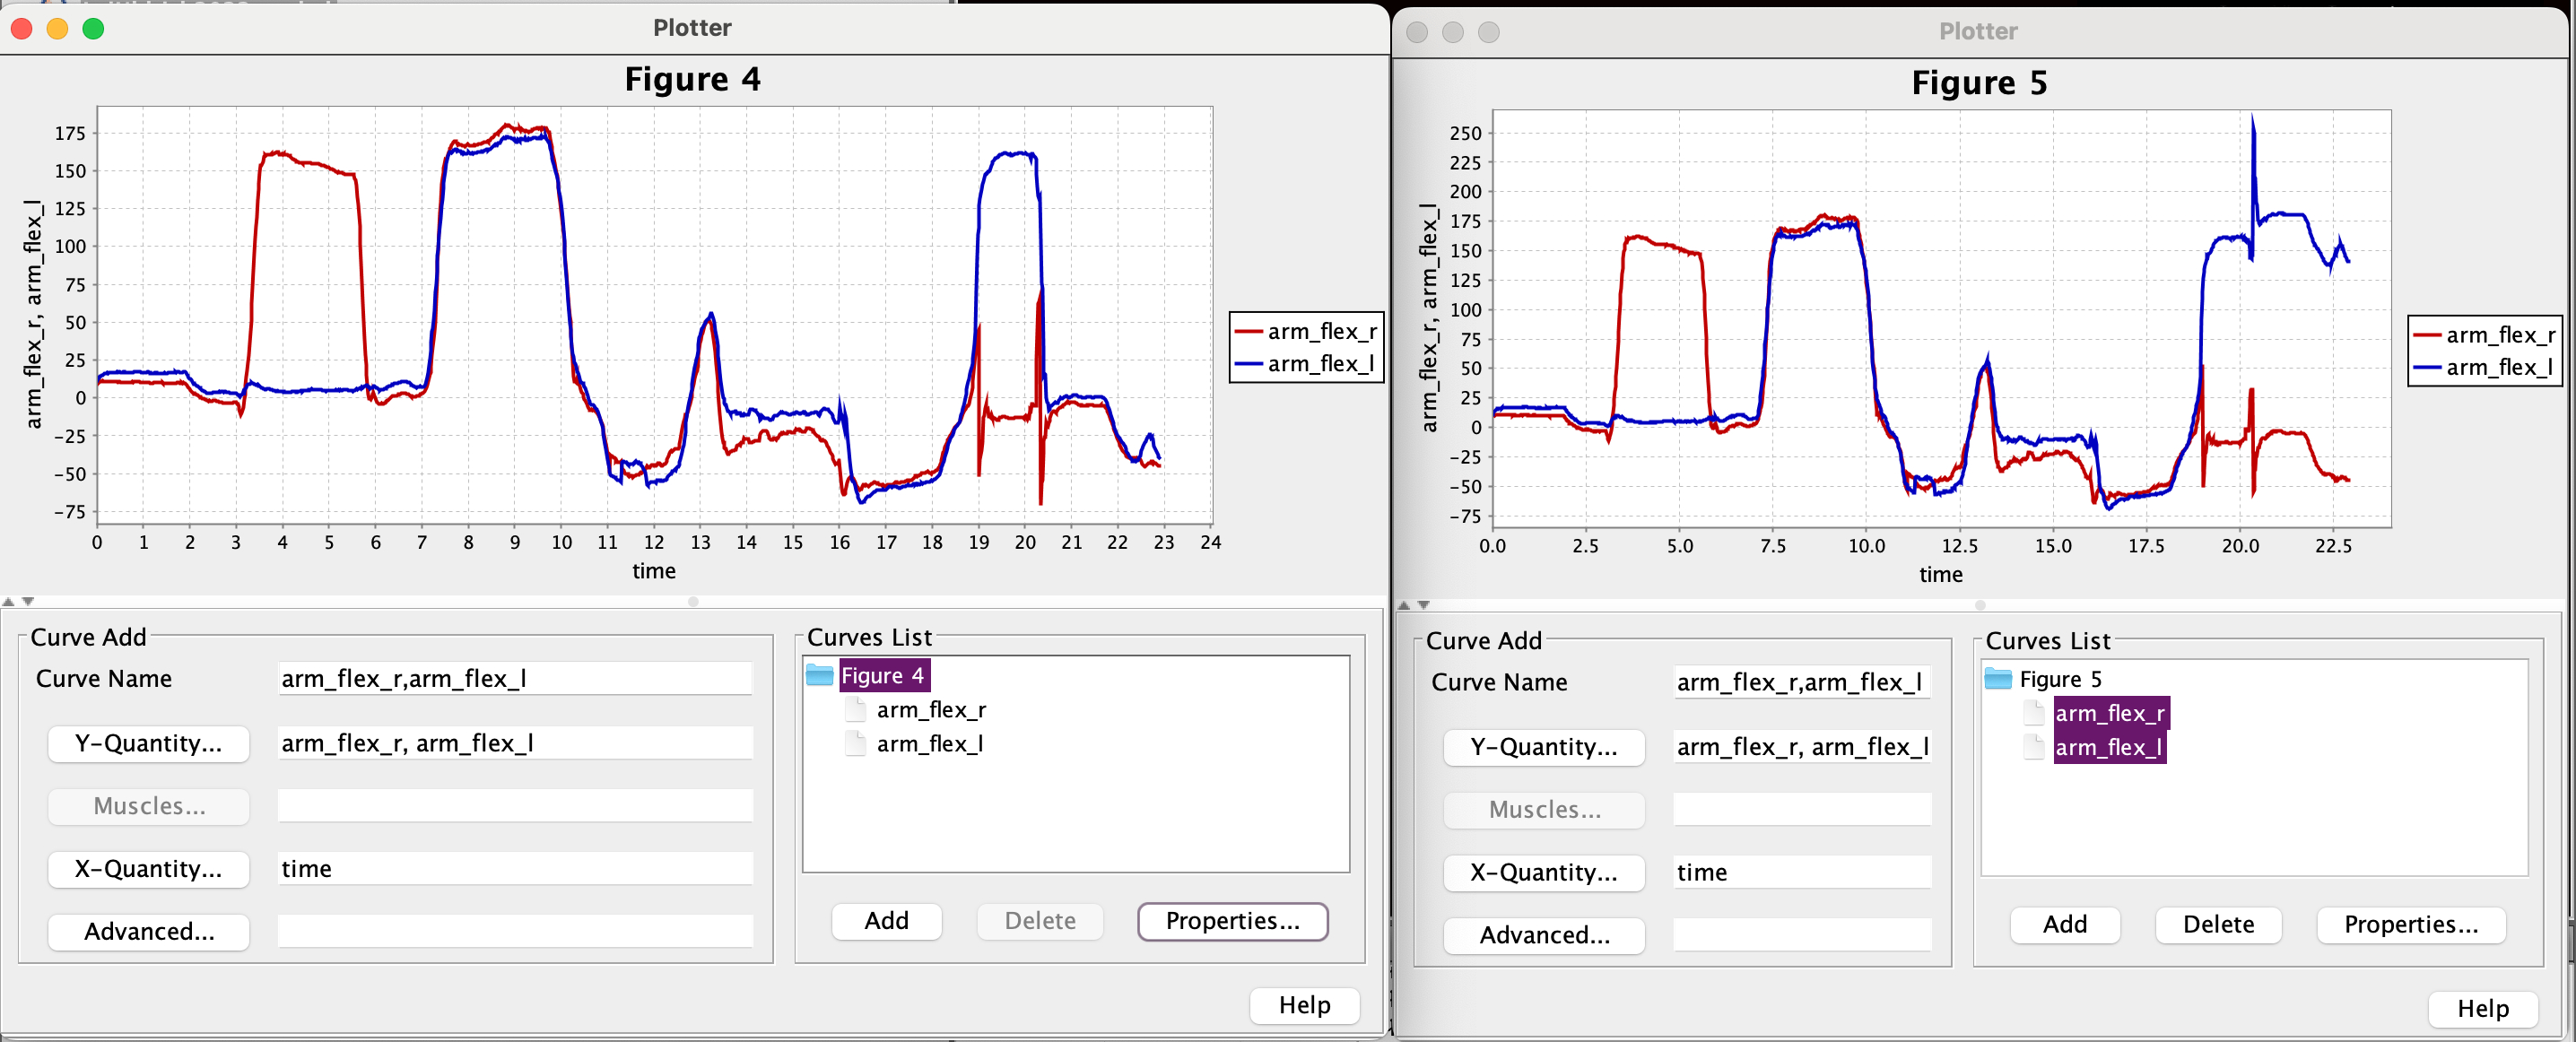Collapse split pane up arrow in Figure 4 window
This screenshot has height=1042, width=2576.
8,602
